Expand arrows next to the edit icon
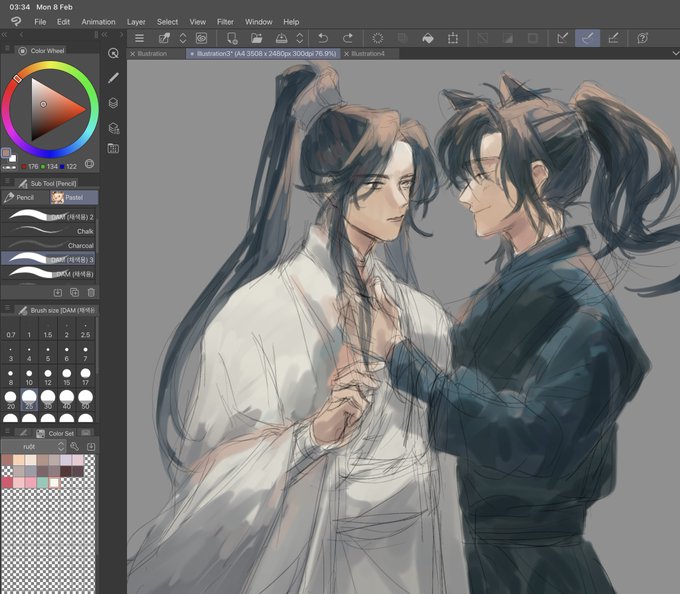 [183, 38]
